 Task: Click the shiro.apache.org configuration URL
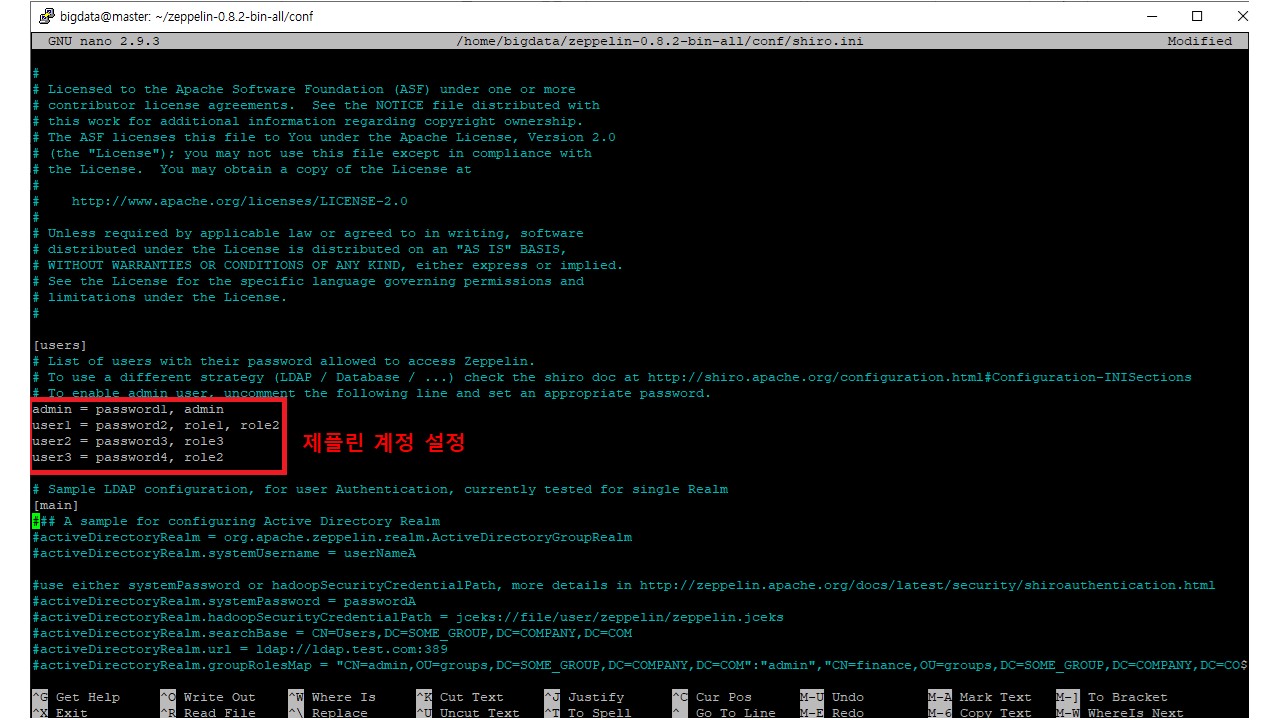coord(920,377)
